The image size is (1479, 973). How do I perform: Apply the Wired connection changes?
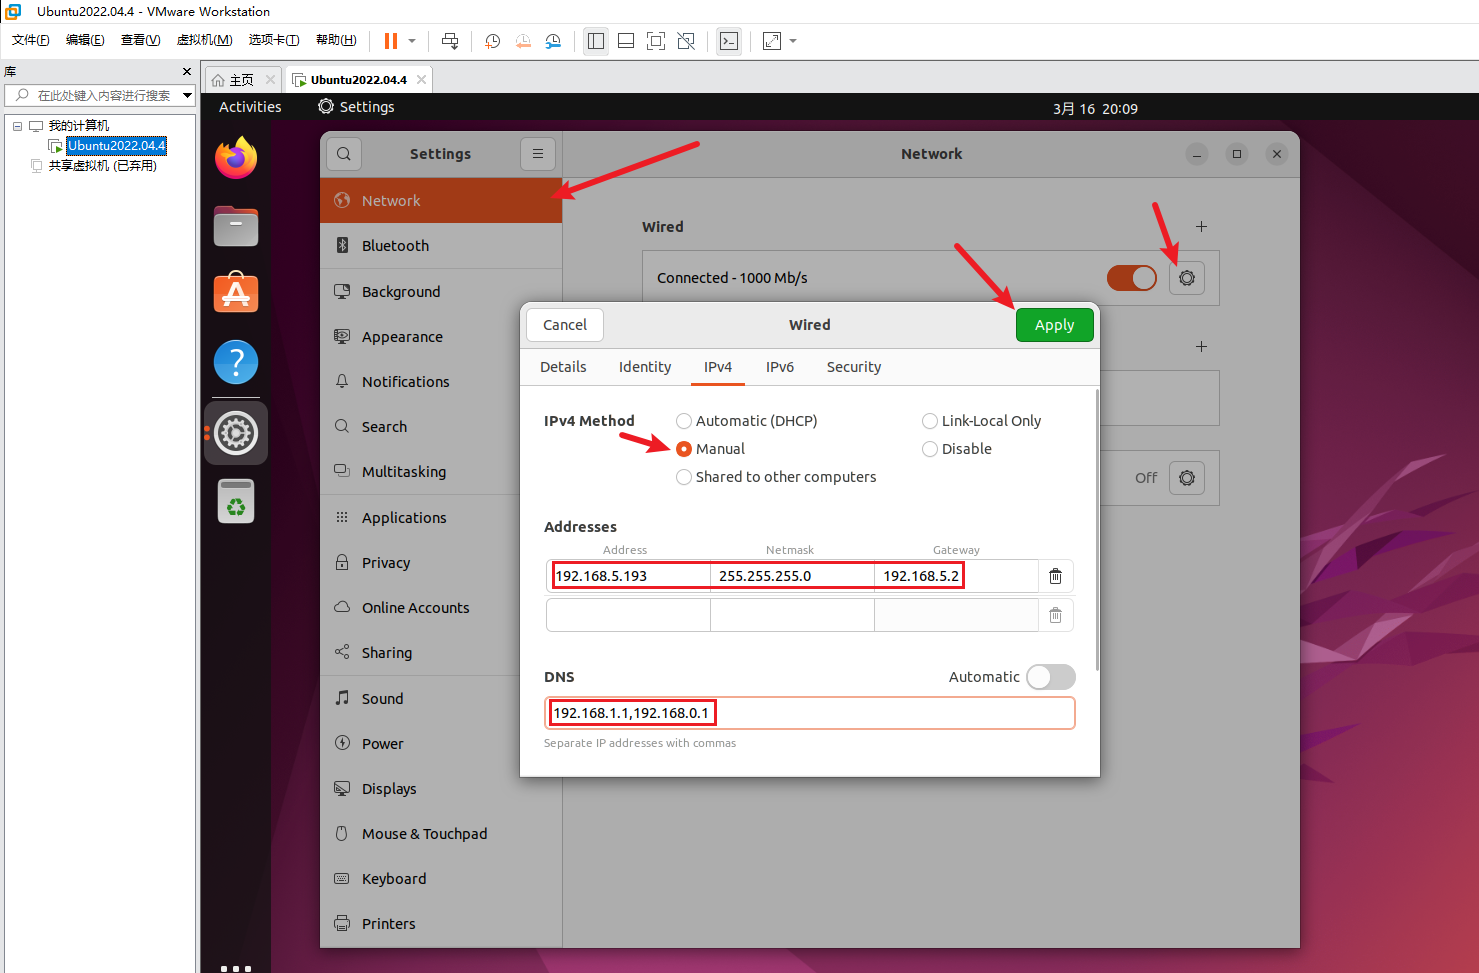1055,325
